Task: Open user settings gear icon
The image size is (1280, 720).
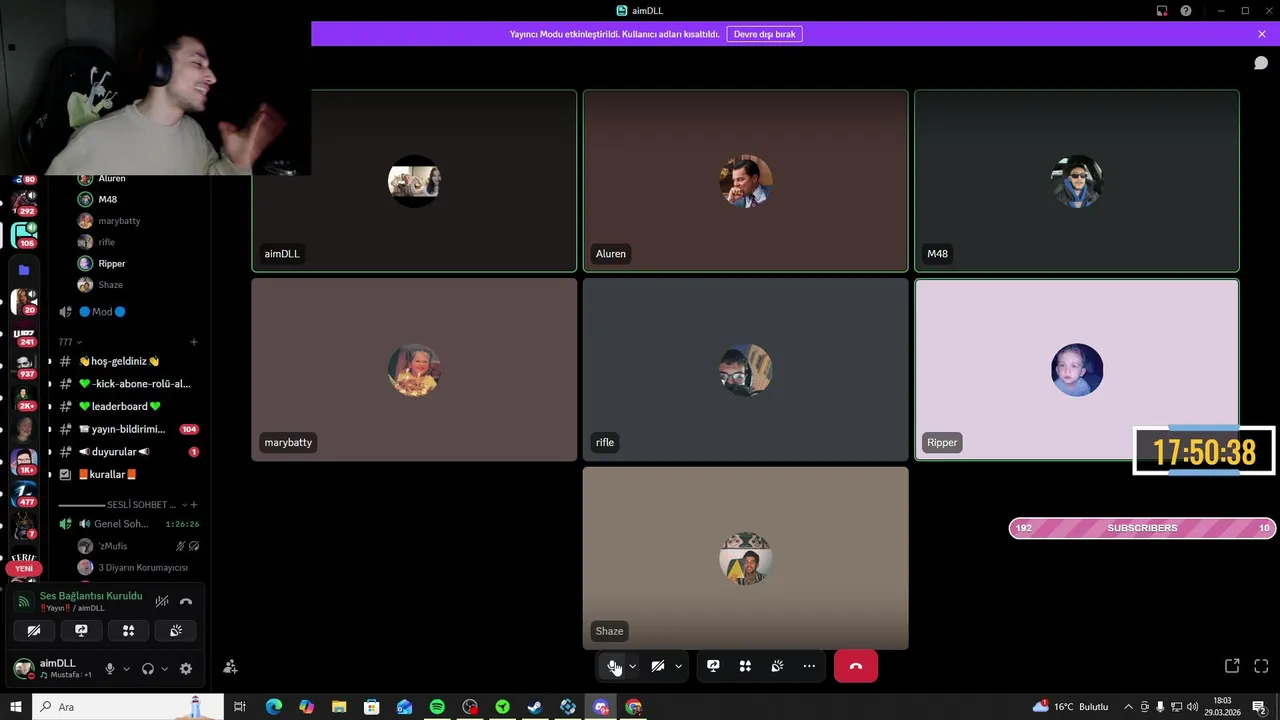Action: [186, 669]
